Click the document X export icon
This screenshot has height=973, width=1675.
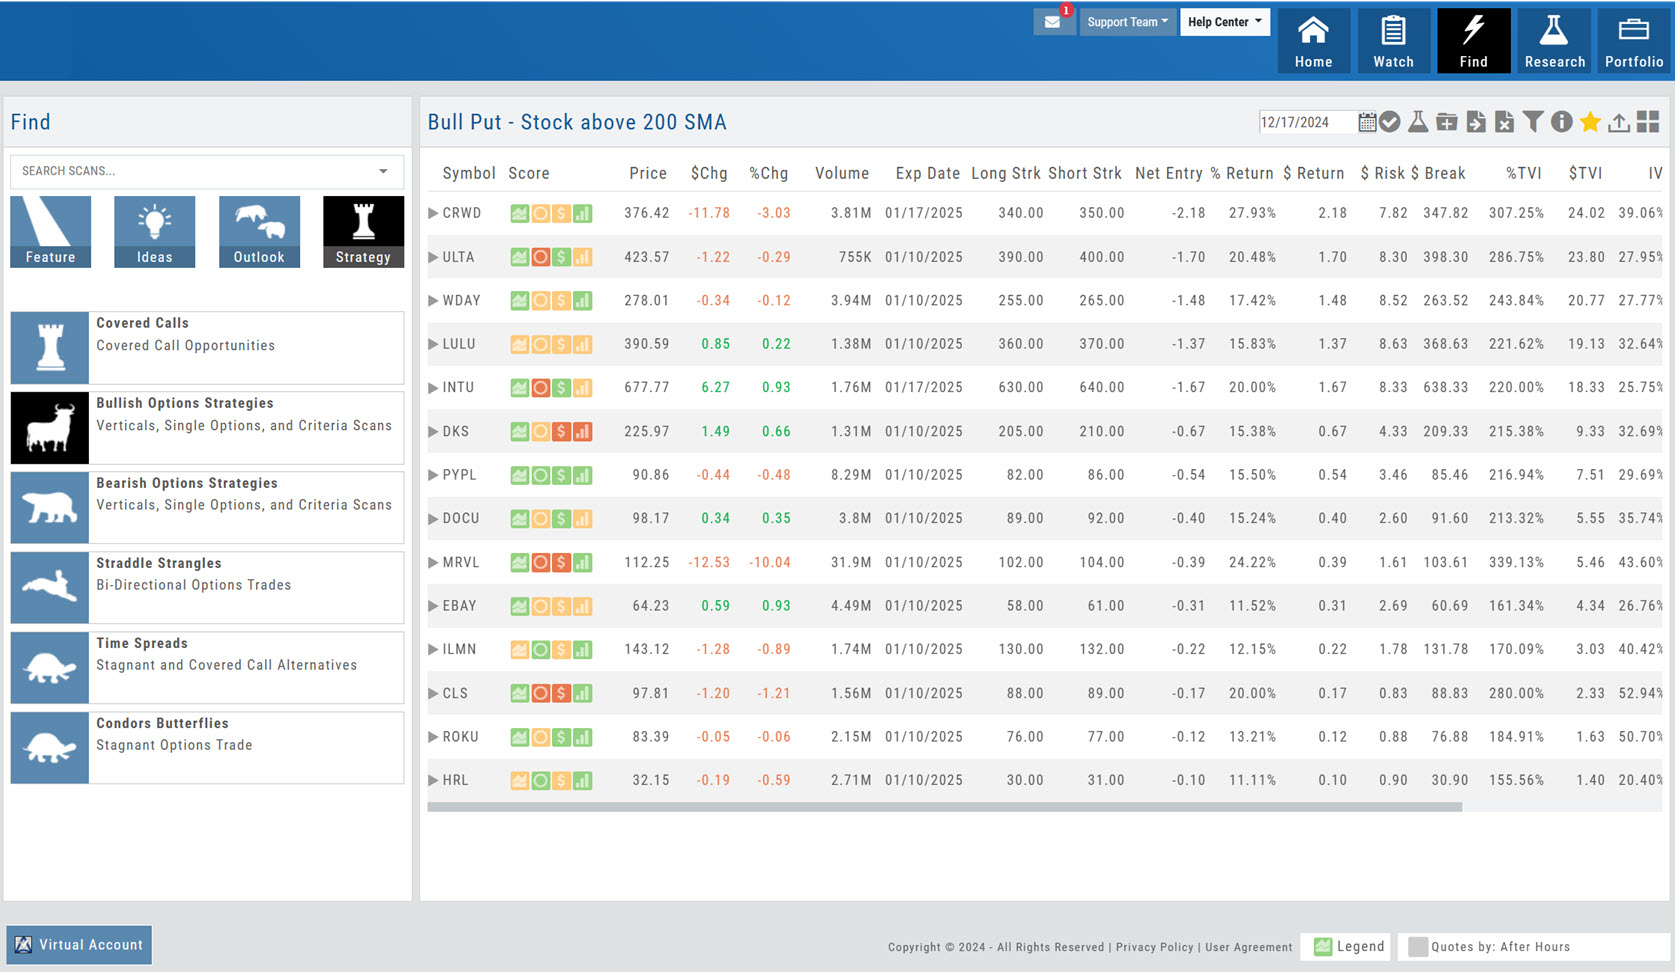pyautogui.click(x=1504, y=122)
